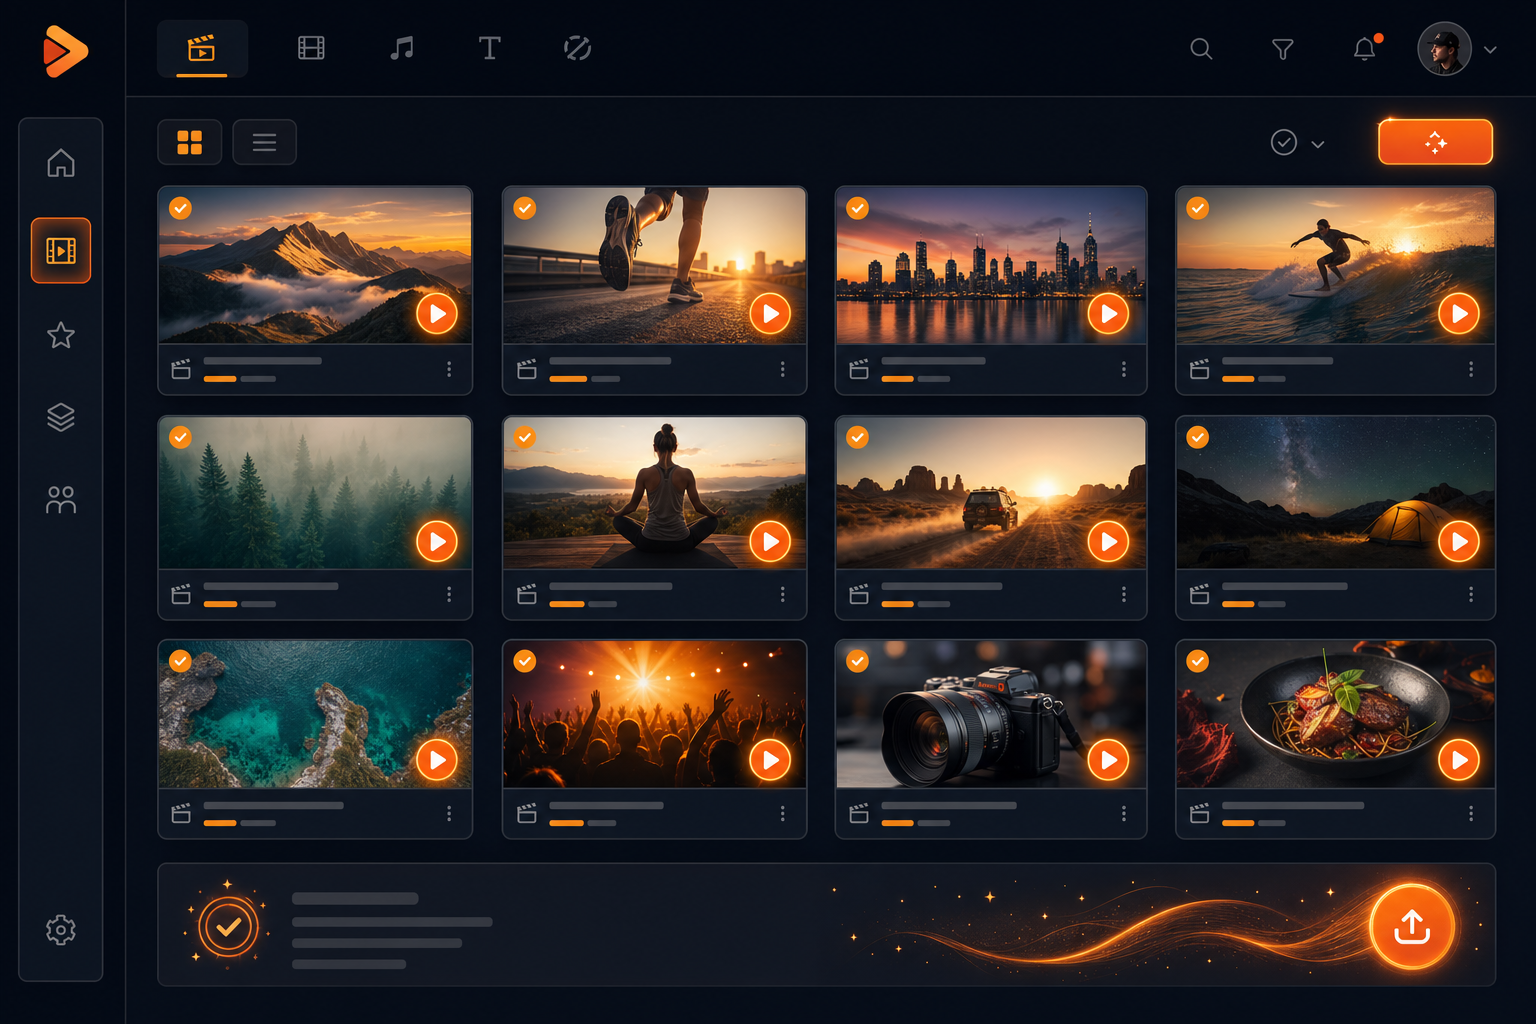Click the glowing upload button
The width and height of the screenshot is (1536, 1024).
click(x=1411, y=926)
